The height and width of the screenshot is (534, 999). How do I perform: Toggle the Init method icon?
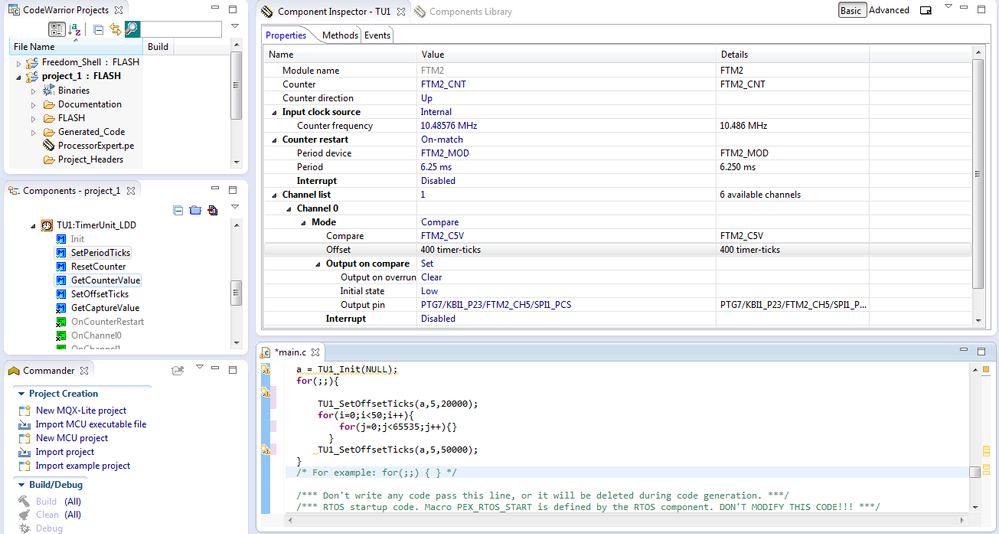[61, 239]
